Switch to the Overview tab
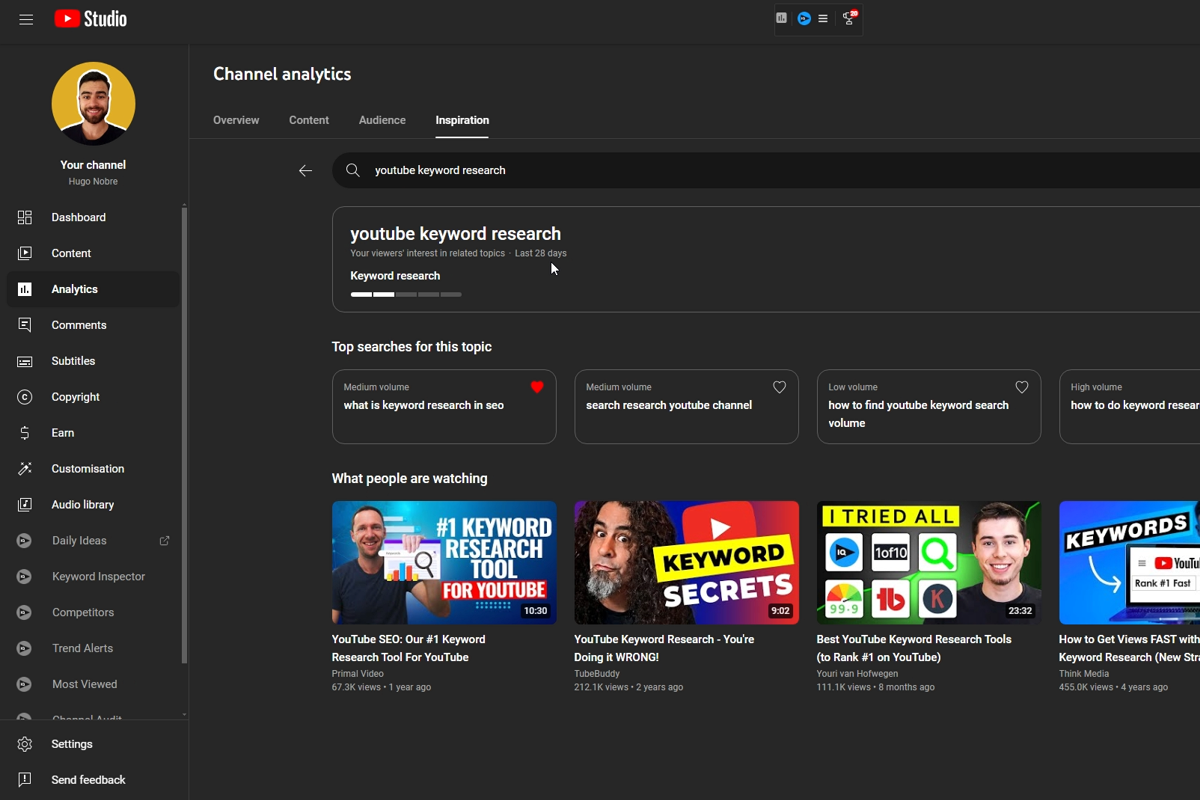 236,120
